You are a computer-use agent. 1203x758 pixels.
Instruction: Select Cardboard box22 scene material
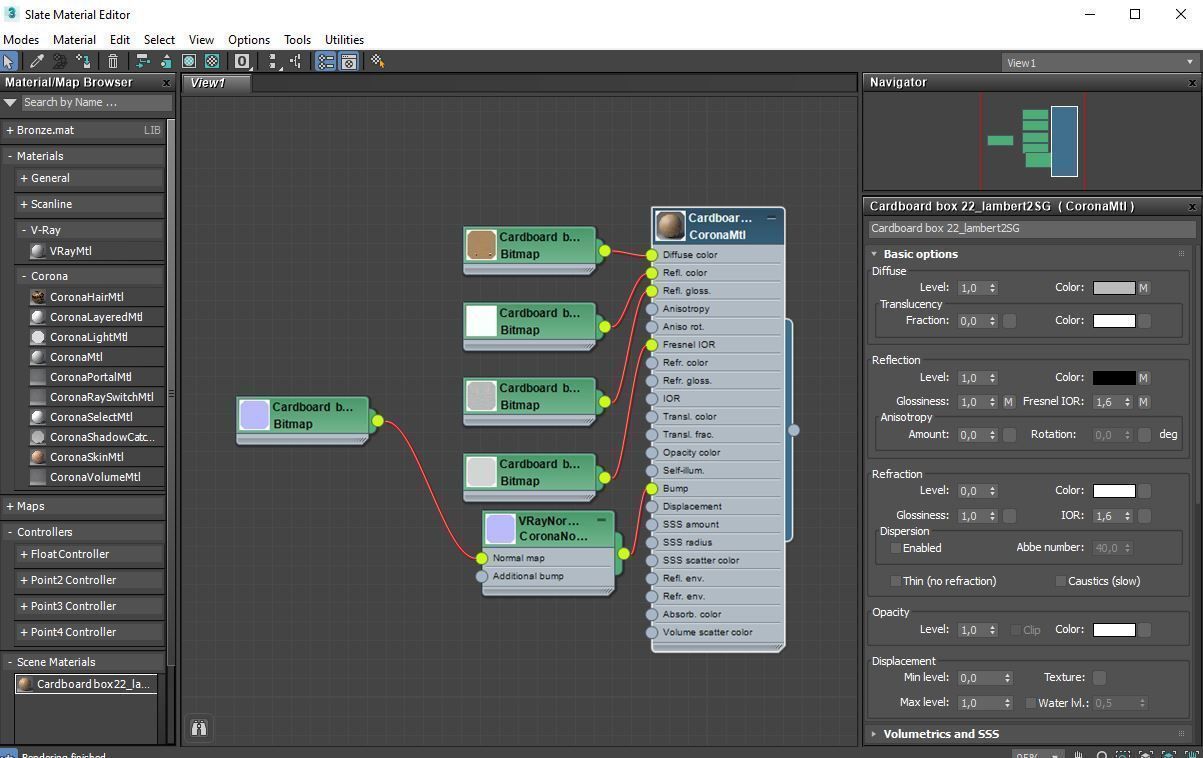coord(86,684)
